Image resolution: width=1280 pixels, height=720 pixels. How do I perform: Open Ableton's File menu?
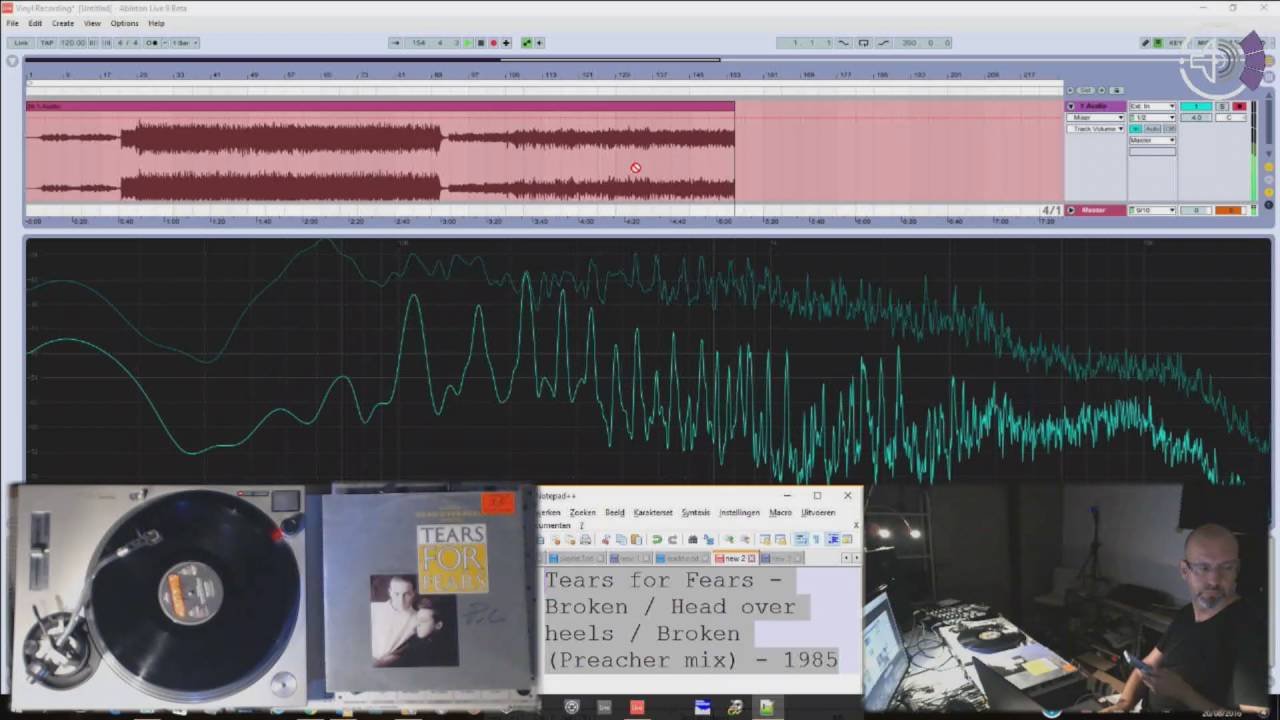point(13,23)
